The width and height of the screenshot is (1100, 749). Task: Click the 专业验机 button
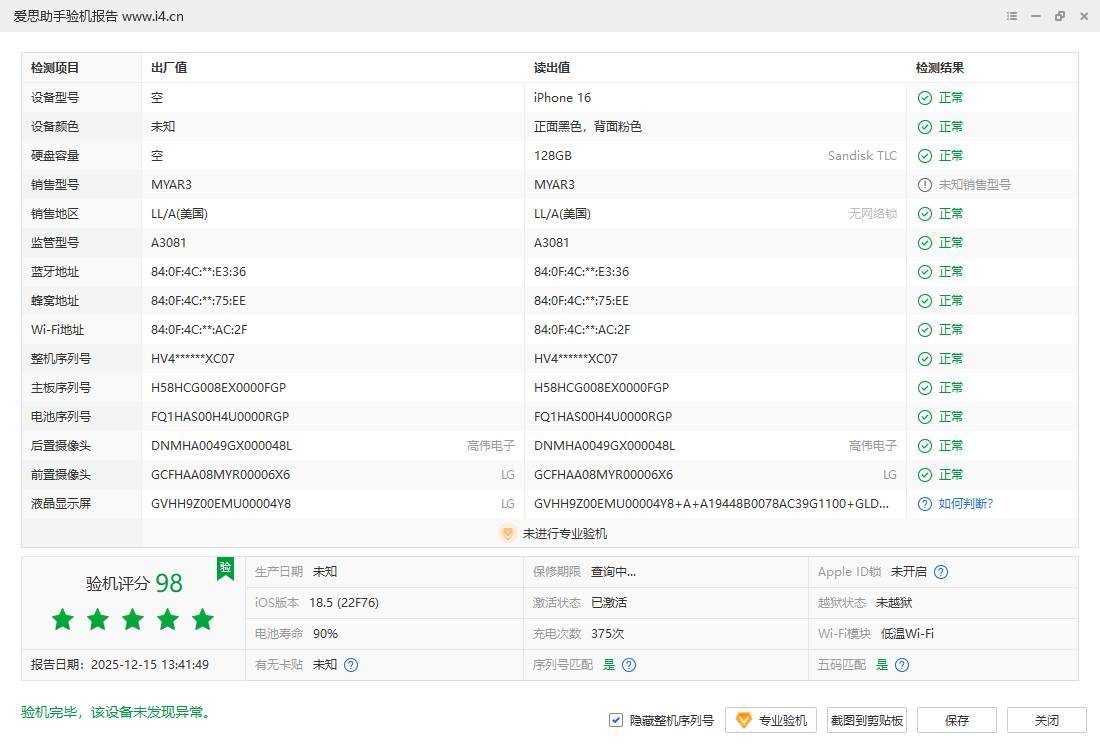click(x=771, y=720)
